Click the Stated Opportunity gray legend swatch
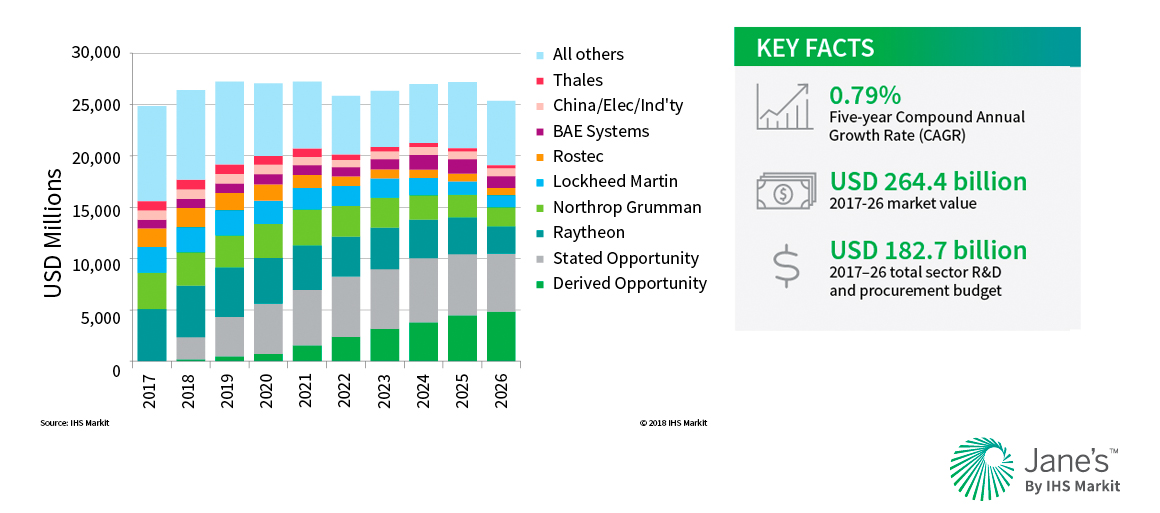1160x513 pixels. [540, 259]
